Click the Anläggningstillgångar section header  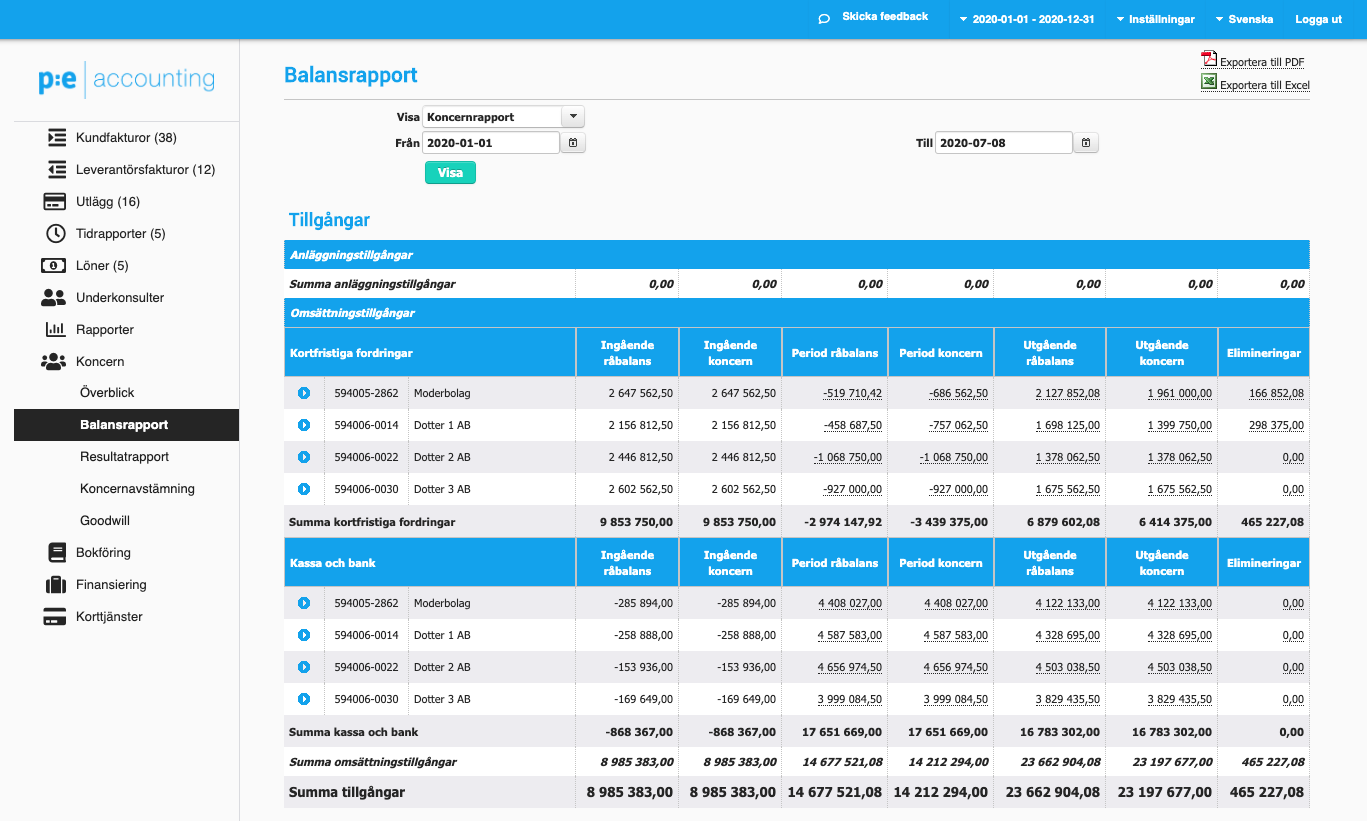[796, 255]
